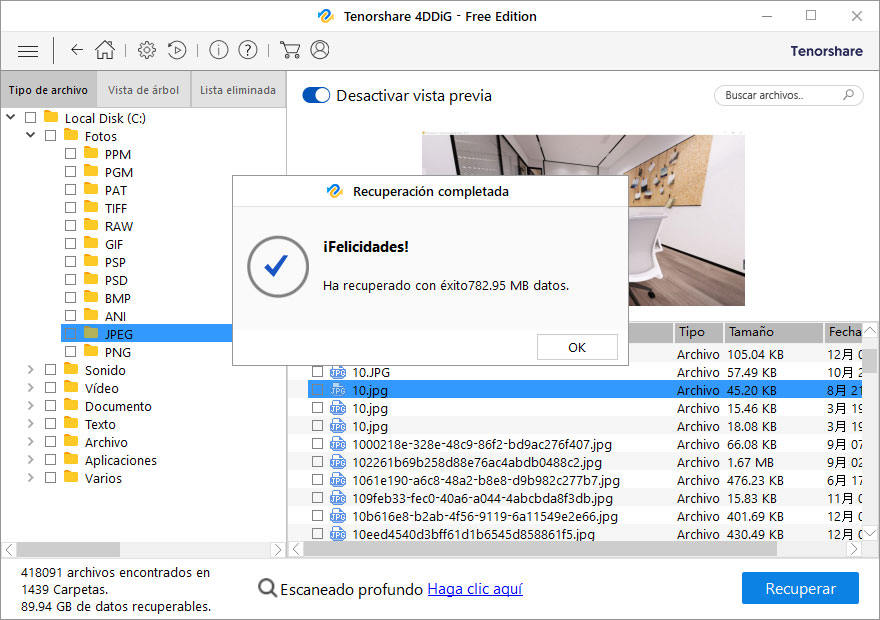Click JPG icon of 10.JPG file
This screenshot has width=880, height=620.
(338, 372)
